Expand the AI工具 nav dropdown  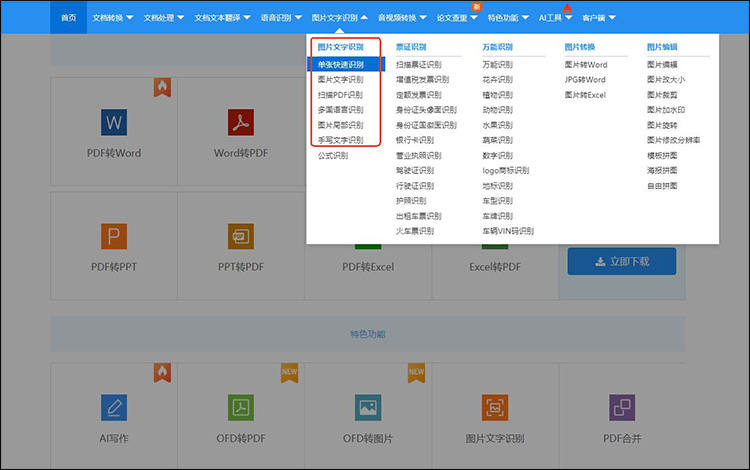click(555, 18)
